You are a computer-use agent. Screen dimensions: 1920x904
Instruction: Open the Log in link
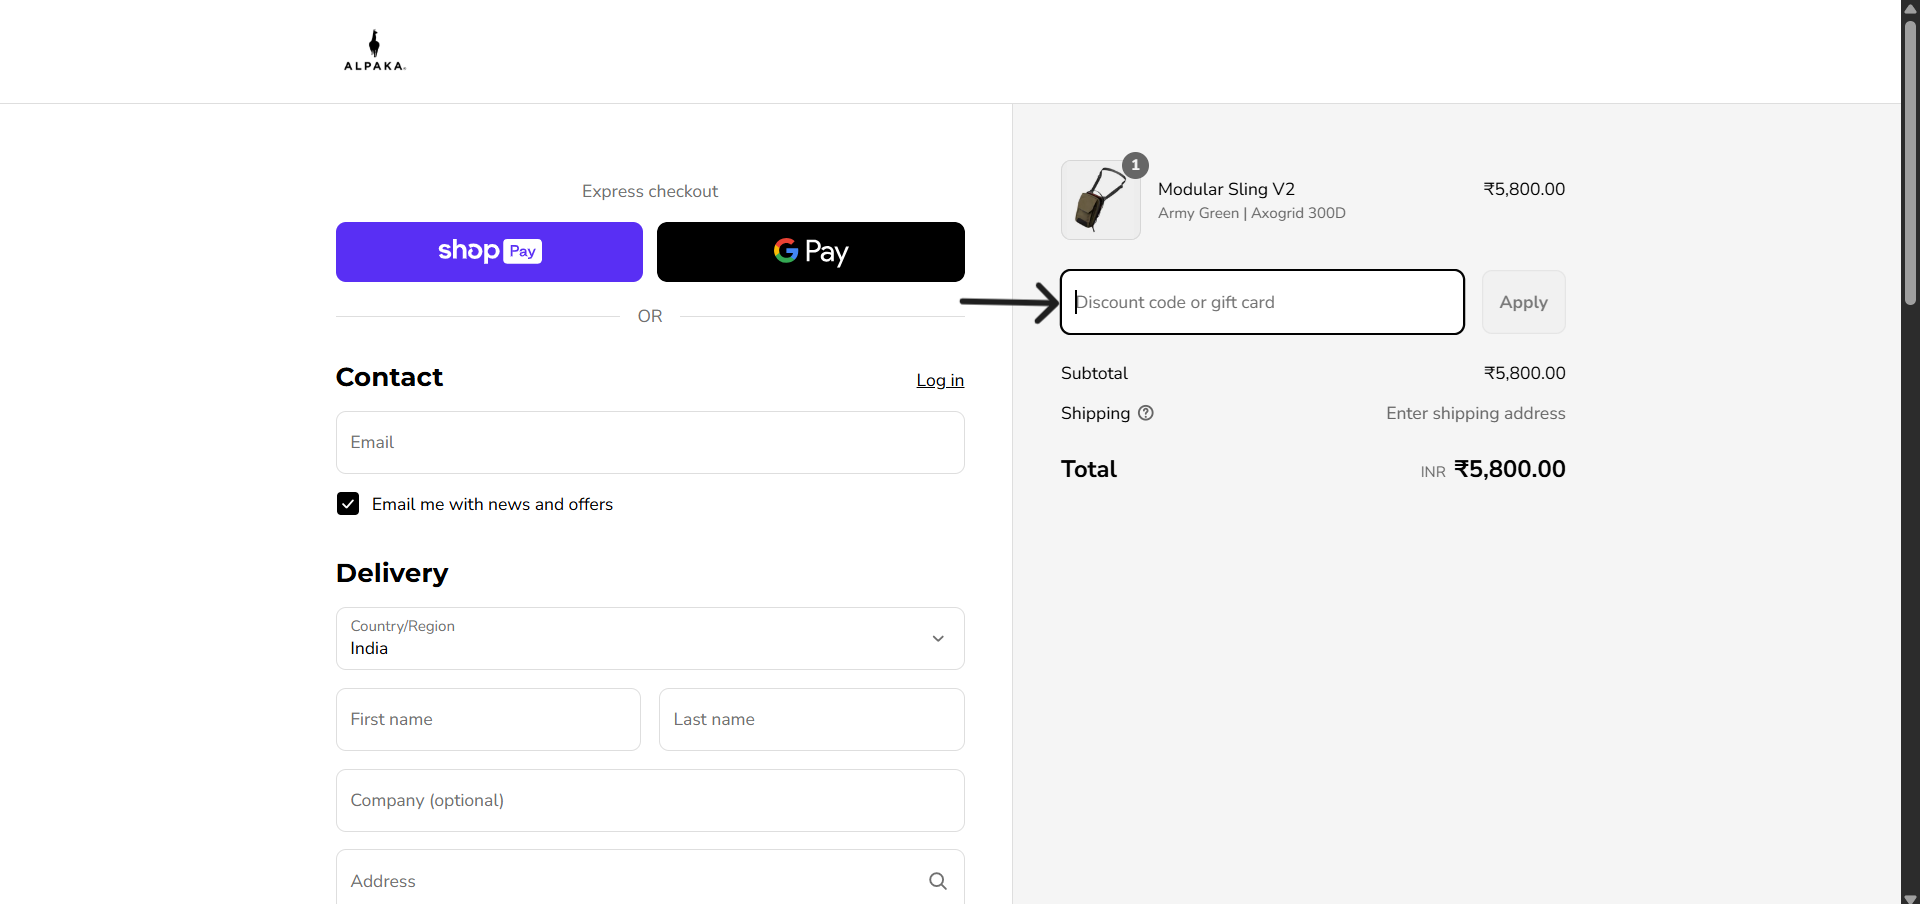[939, 380]
